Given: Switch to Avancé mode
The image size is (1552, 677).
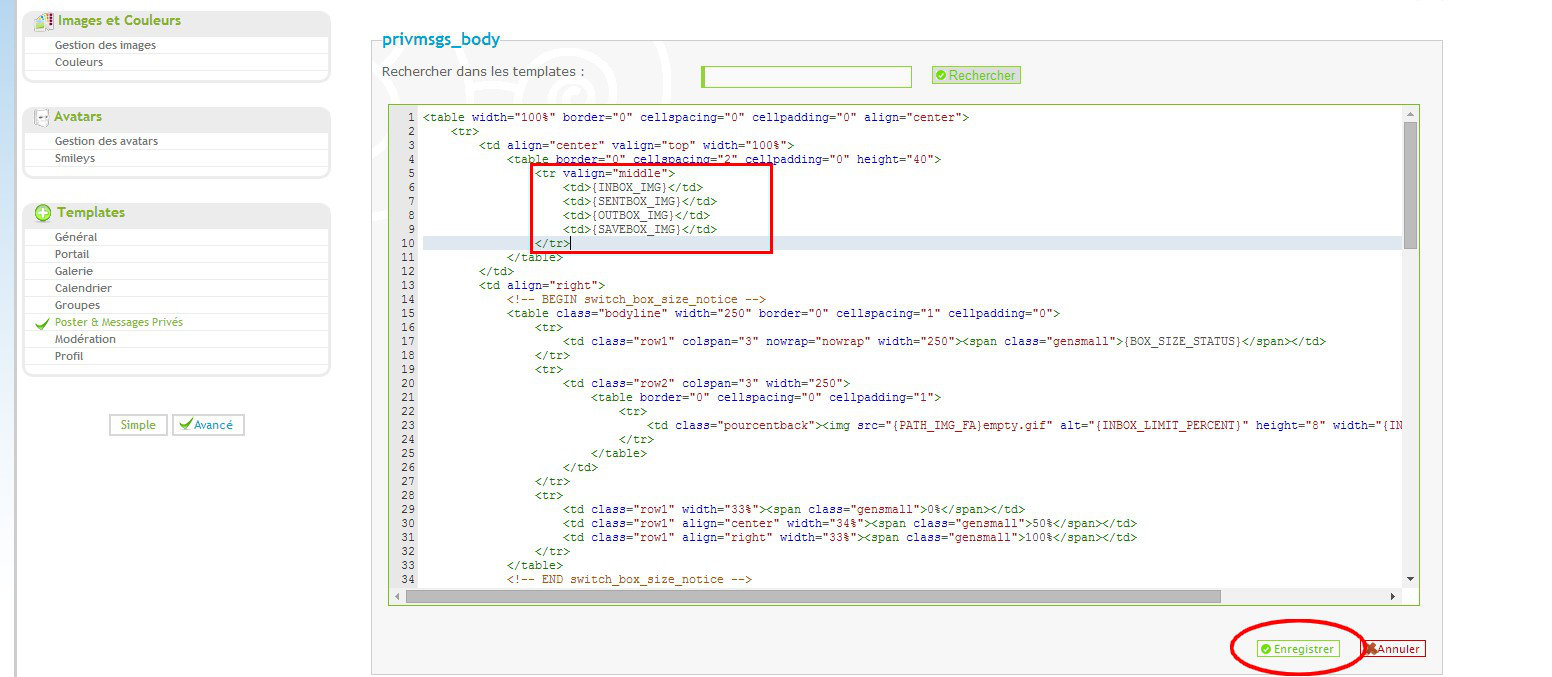Looking at the screenshot, I should [x=208, y=425].
